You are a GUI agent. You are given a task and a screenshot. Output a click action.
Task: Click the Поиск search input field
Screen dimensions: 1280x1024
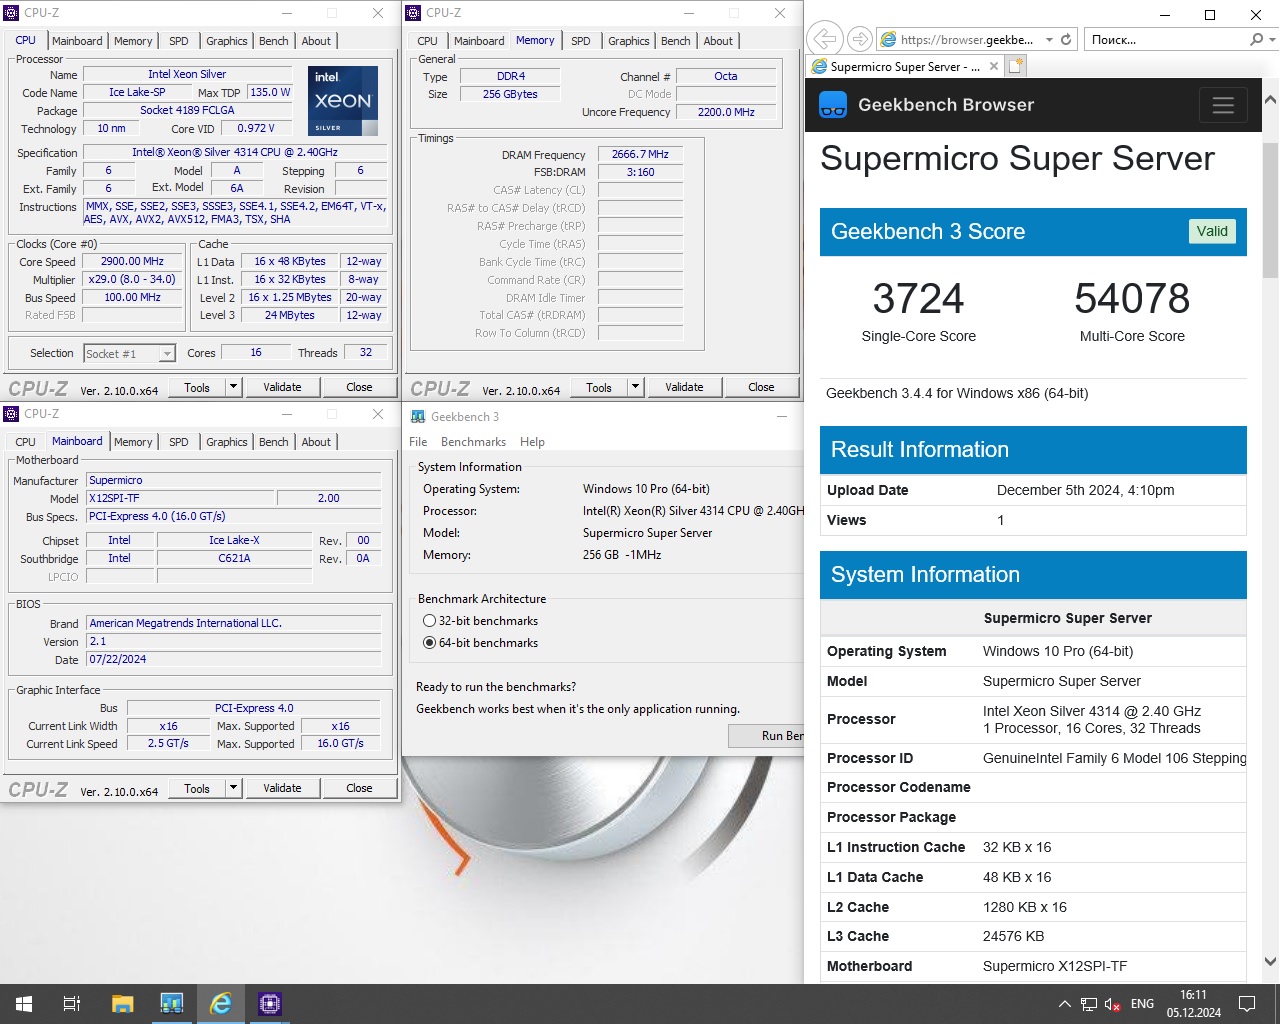click(1165, 39)
